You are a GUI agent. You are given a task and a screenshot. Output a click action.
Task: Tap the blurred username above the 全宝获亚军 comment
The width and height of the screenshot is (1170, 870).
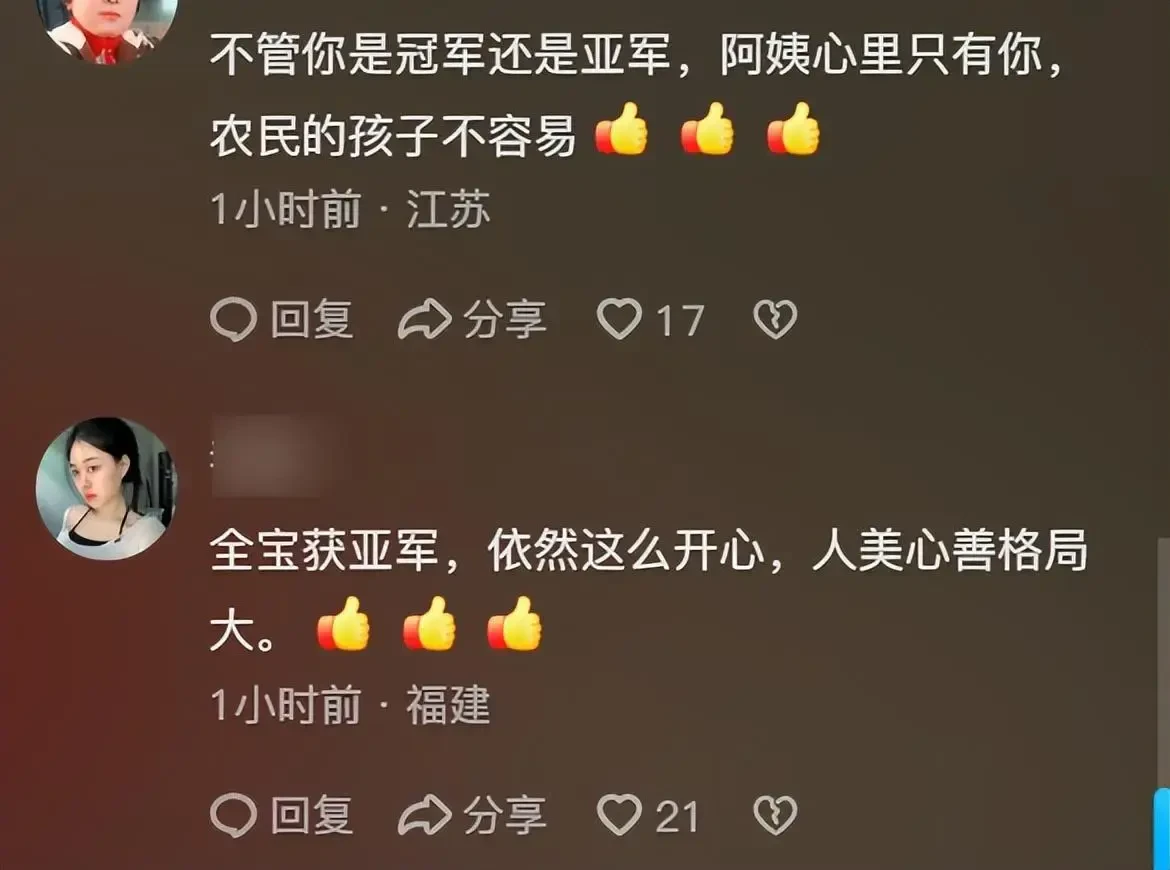point(267,456)
